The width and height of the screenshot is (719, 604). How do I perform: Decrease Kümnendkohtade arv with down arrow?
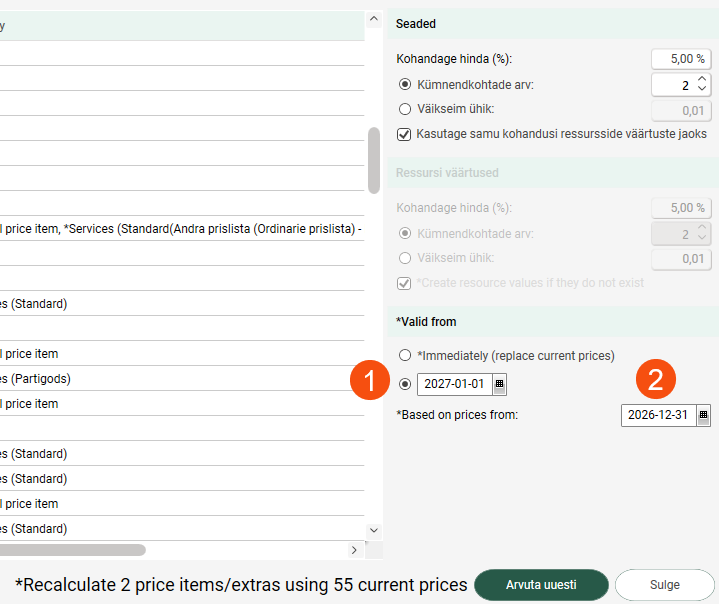[x=702, y=91]
